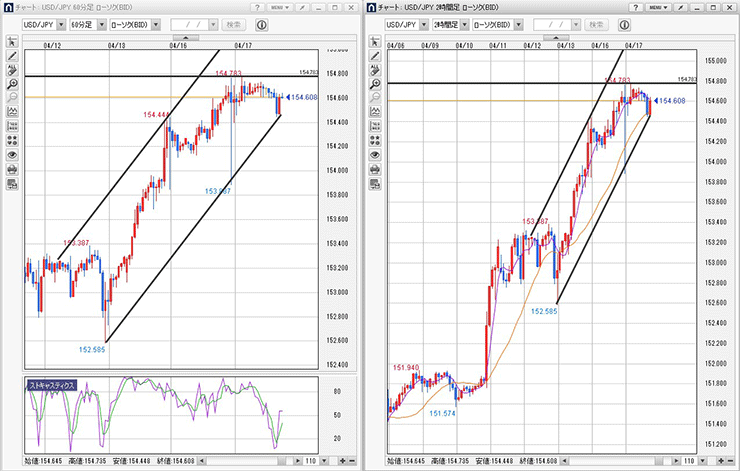Select the cursor pointer tool in left chart

12,42
